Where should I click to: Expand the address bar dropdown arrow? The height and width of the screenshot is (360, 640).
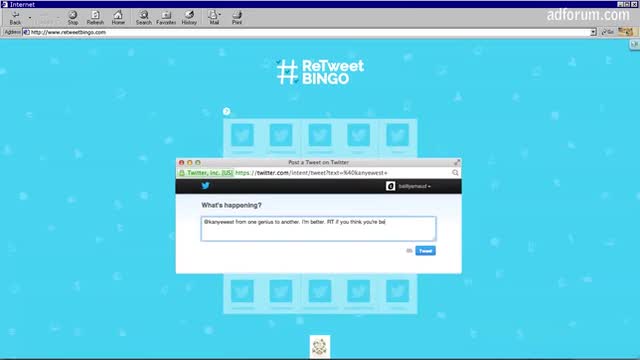593,32
